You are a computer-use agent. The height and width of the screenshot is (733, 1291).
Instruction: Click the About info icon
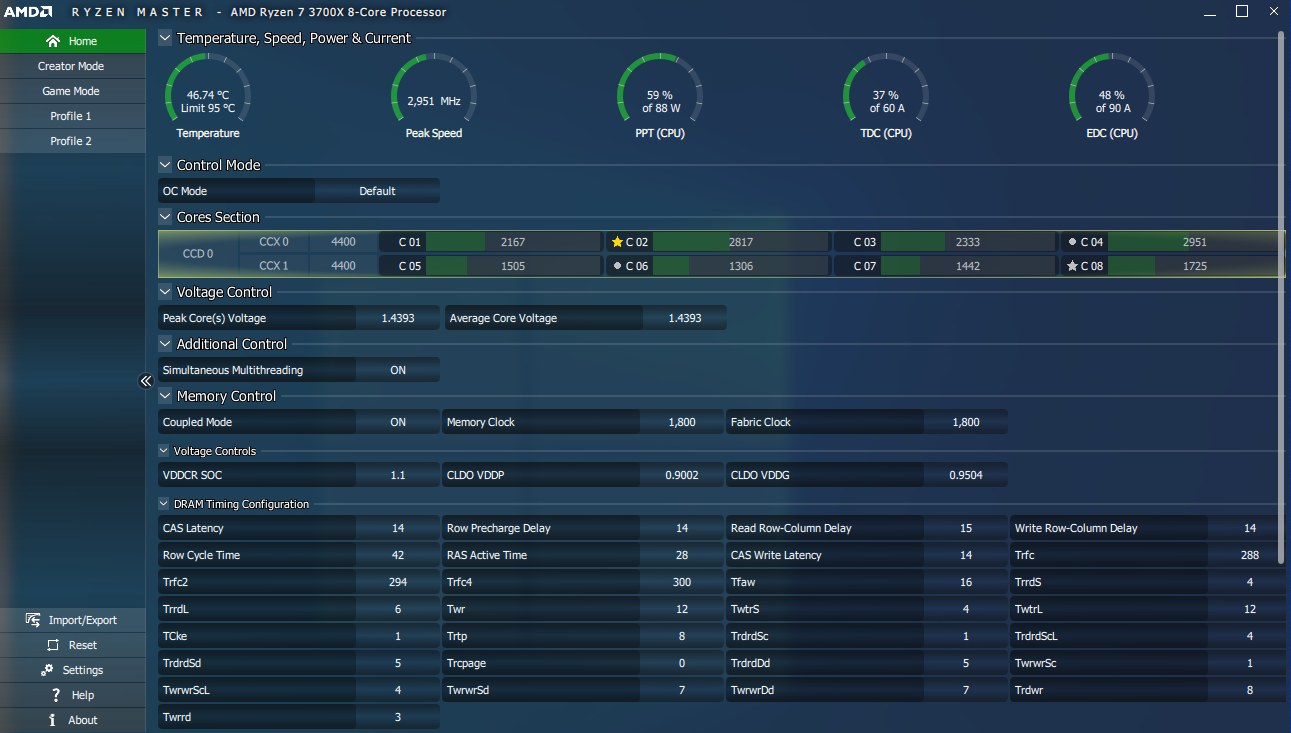53,720
